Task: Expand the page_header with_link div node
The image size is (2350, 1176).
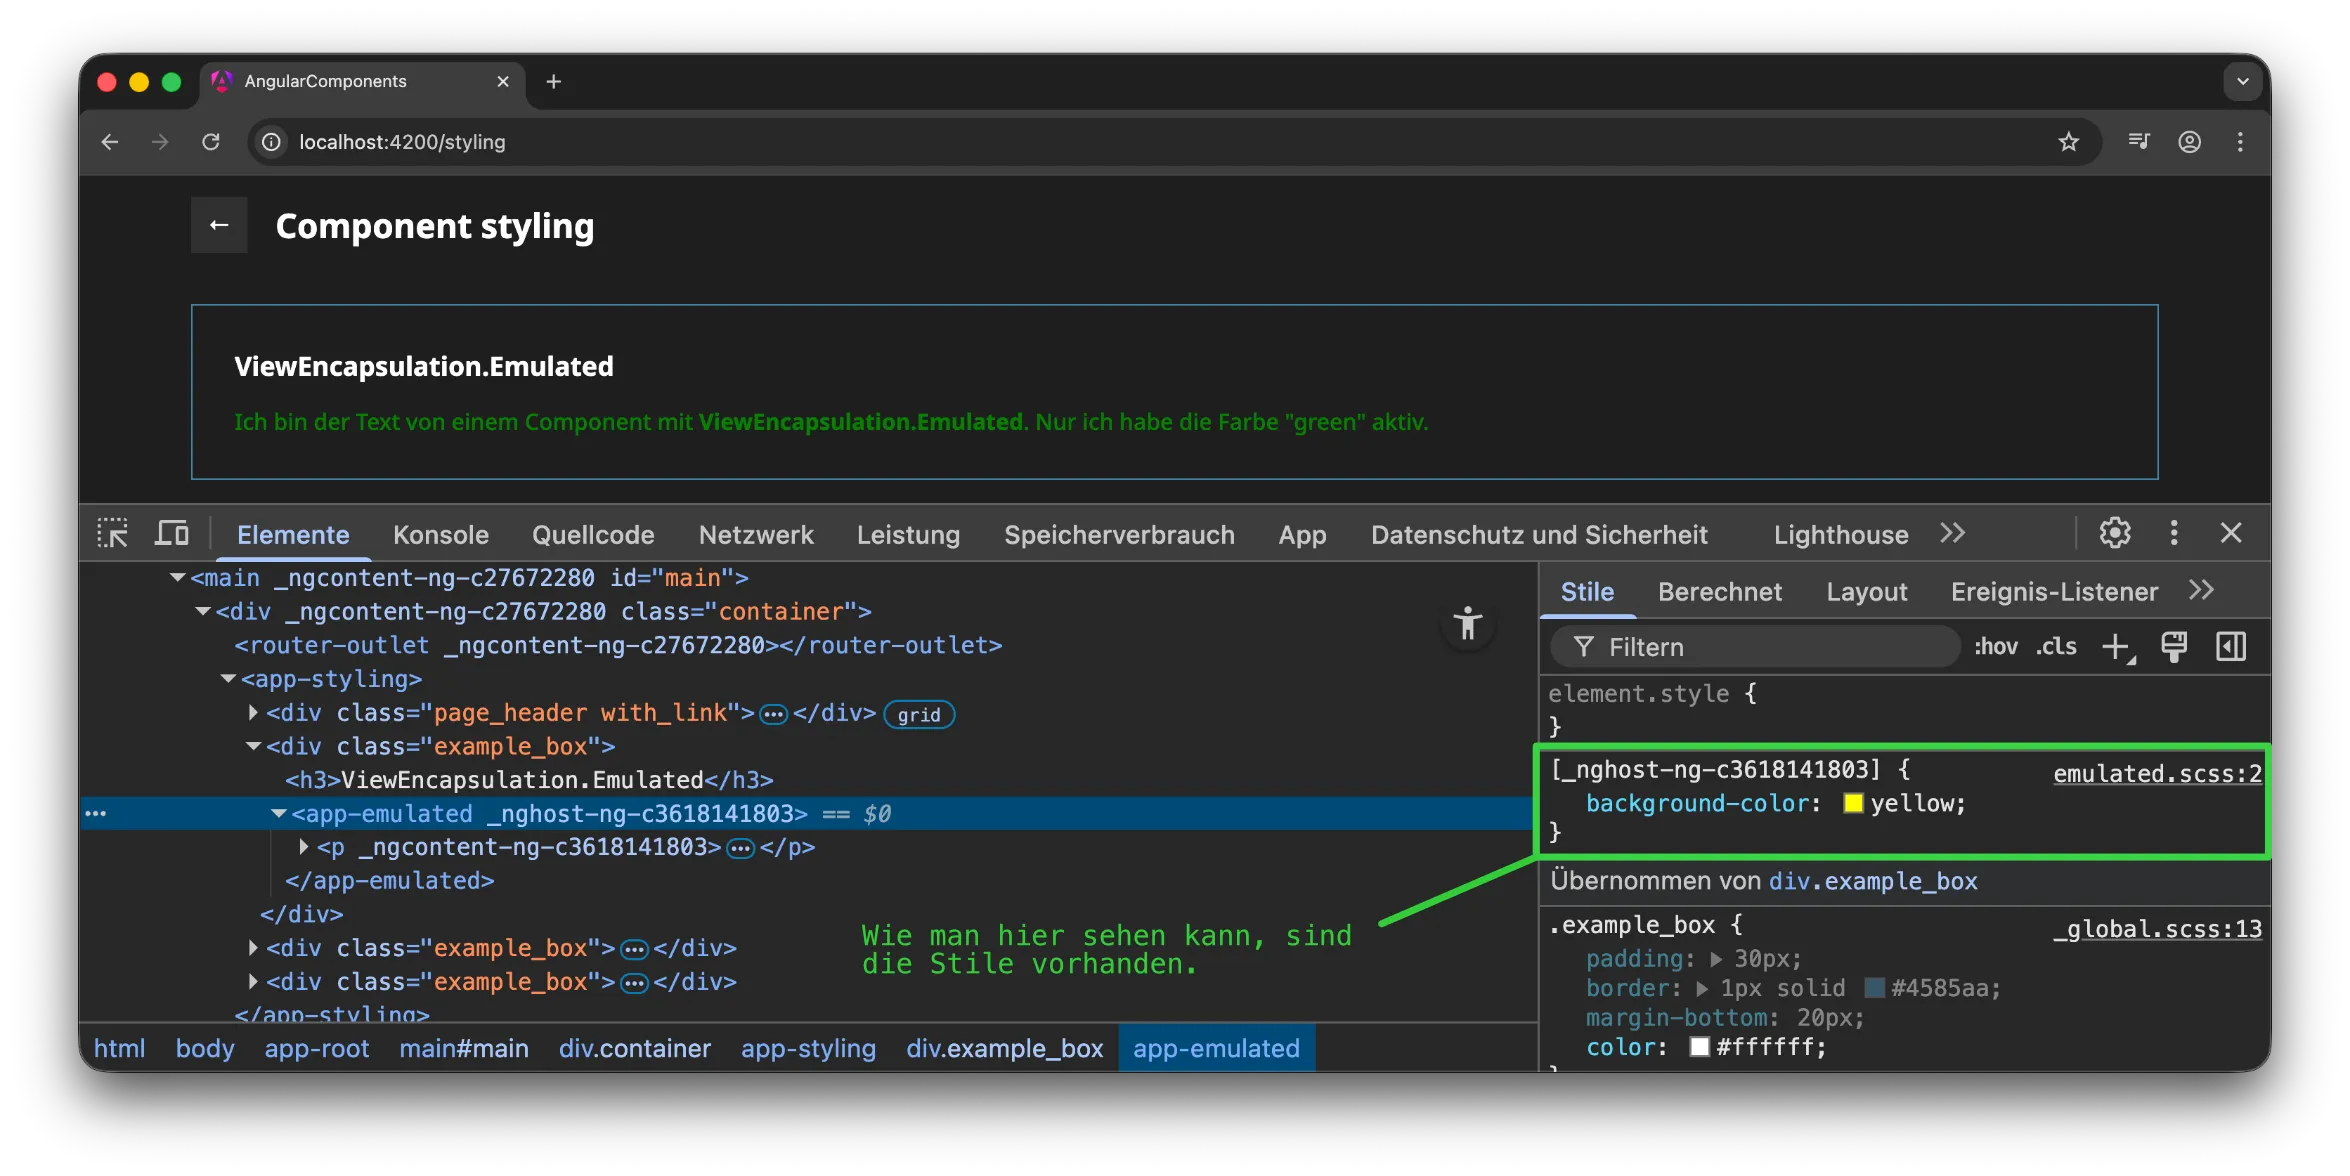Action: [253, 713]
